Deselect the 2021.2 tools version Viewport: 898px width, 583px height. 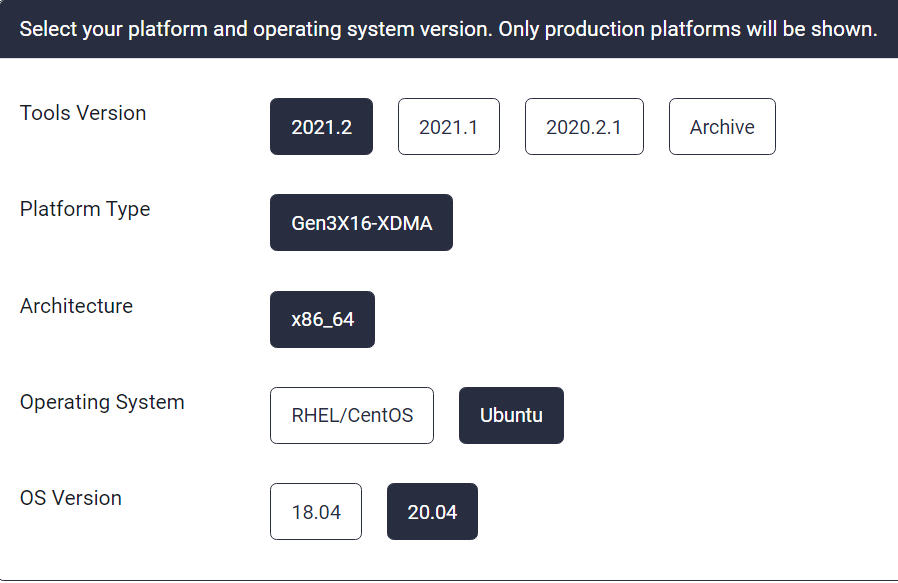click(x=321, y=126)
